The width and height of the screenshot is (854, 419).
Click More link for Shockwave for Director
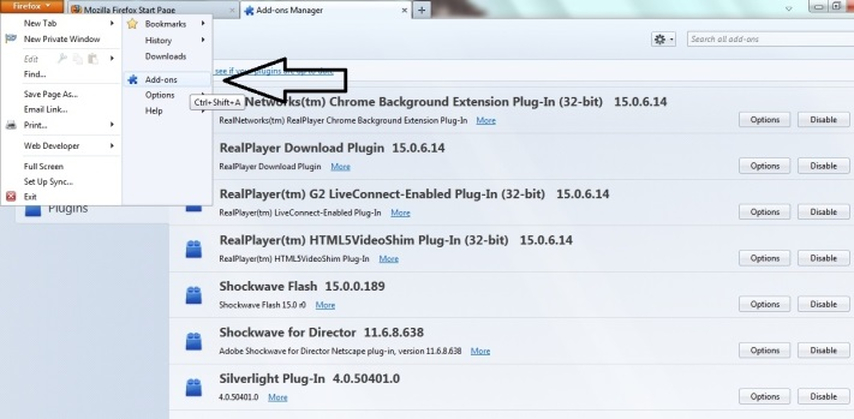[480, 351]
